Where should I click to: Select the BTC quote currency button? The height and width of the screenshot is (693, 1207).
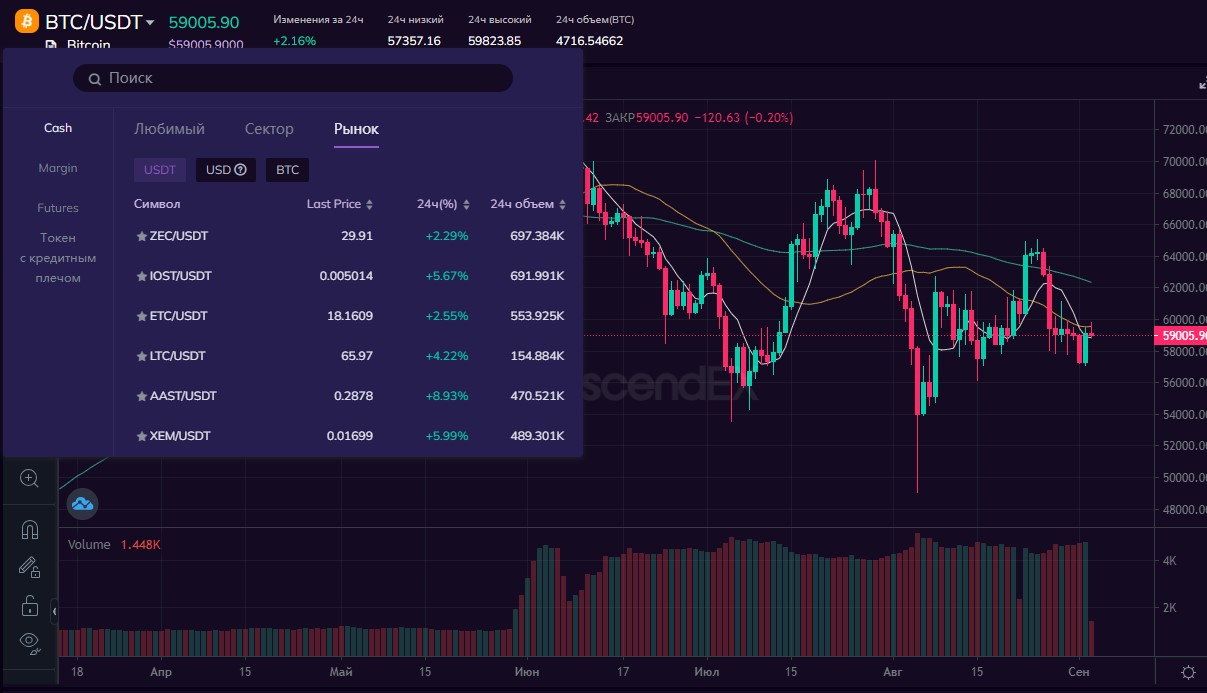[287, 170]
